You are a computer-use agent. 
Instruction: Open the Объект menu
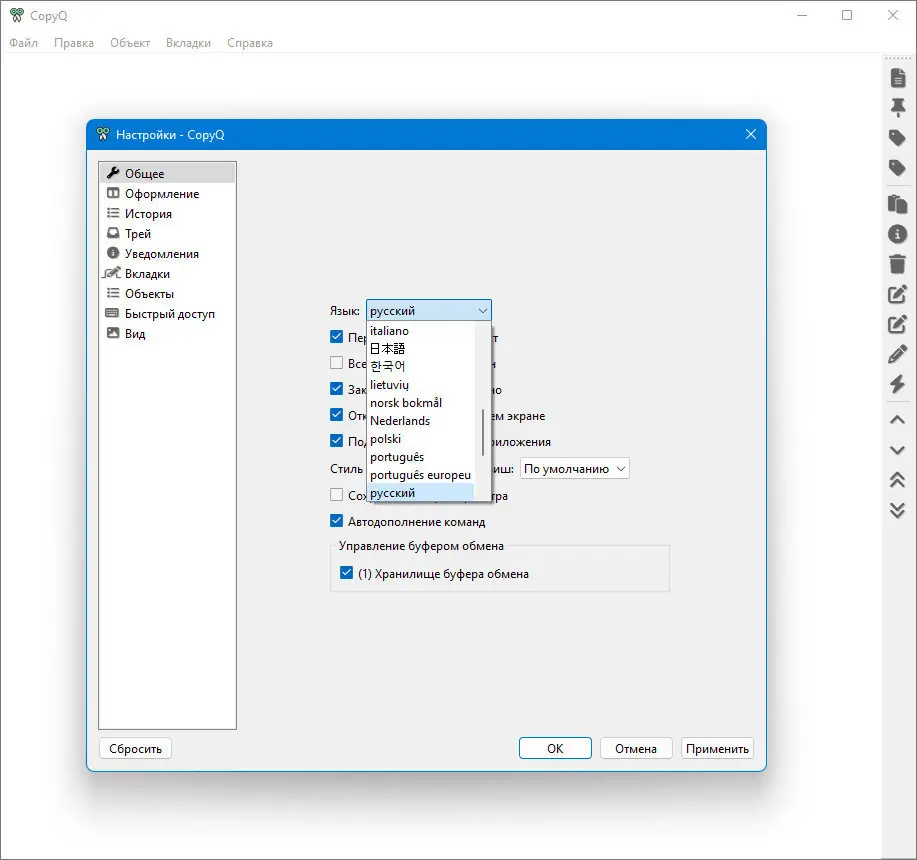coord(130,43)
